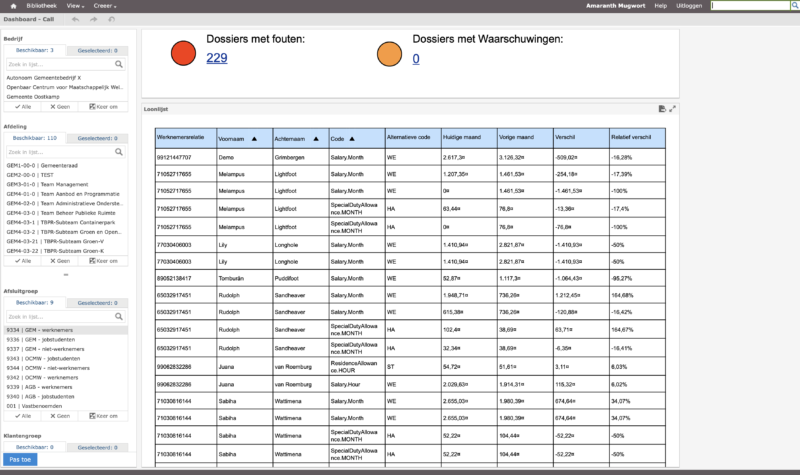Open the 229 dossiers with errors link
Viewport: 800px width, 475px height.
click(216, 59)
